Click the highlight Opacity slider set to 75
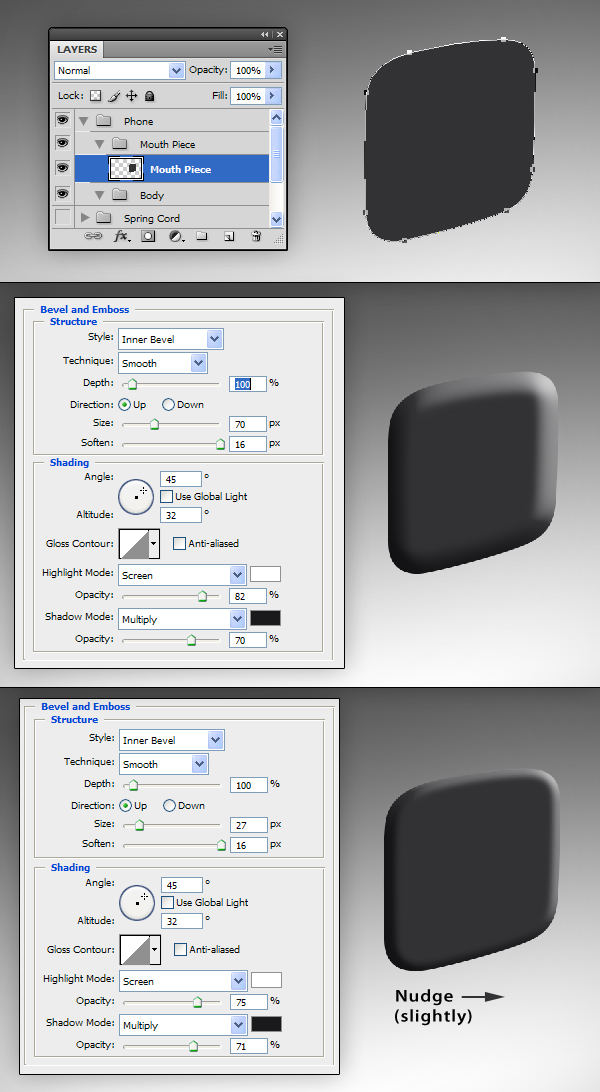Image resolution: width=600 pixels, height=1092 pixels. pyautogui.click(x=197, y=1002)
